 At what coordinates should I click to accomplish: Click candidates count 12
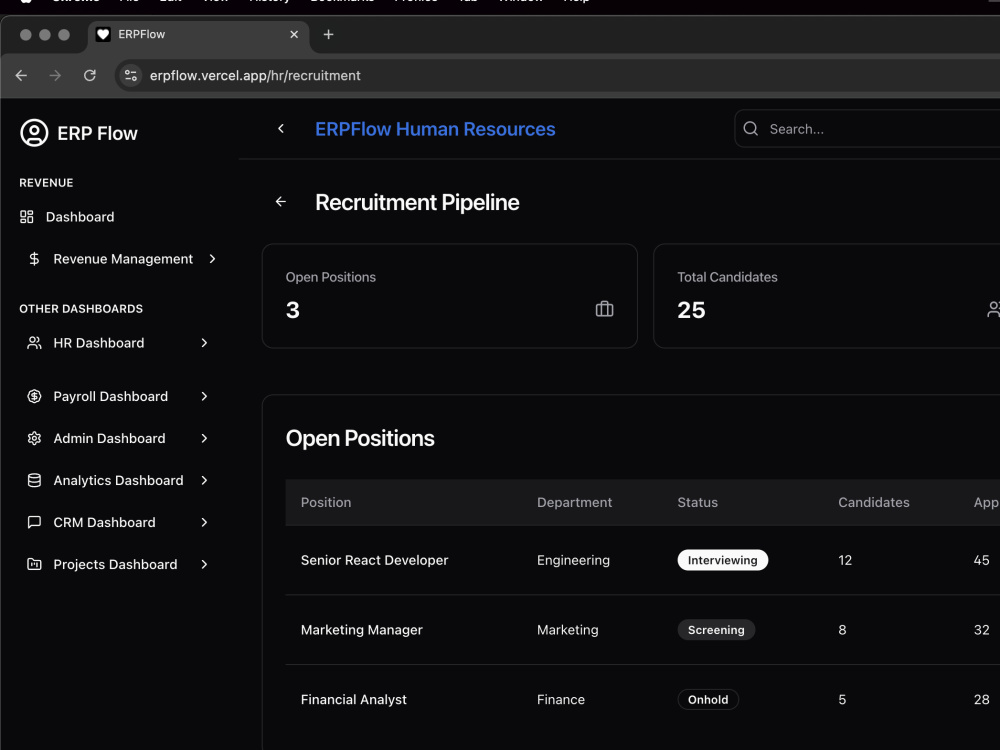point(845,560)
